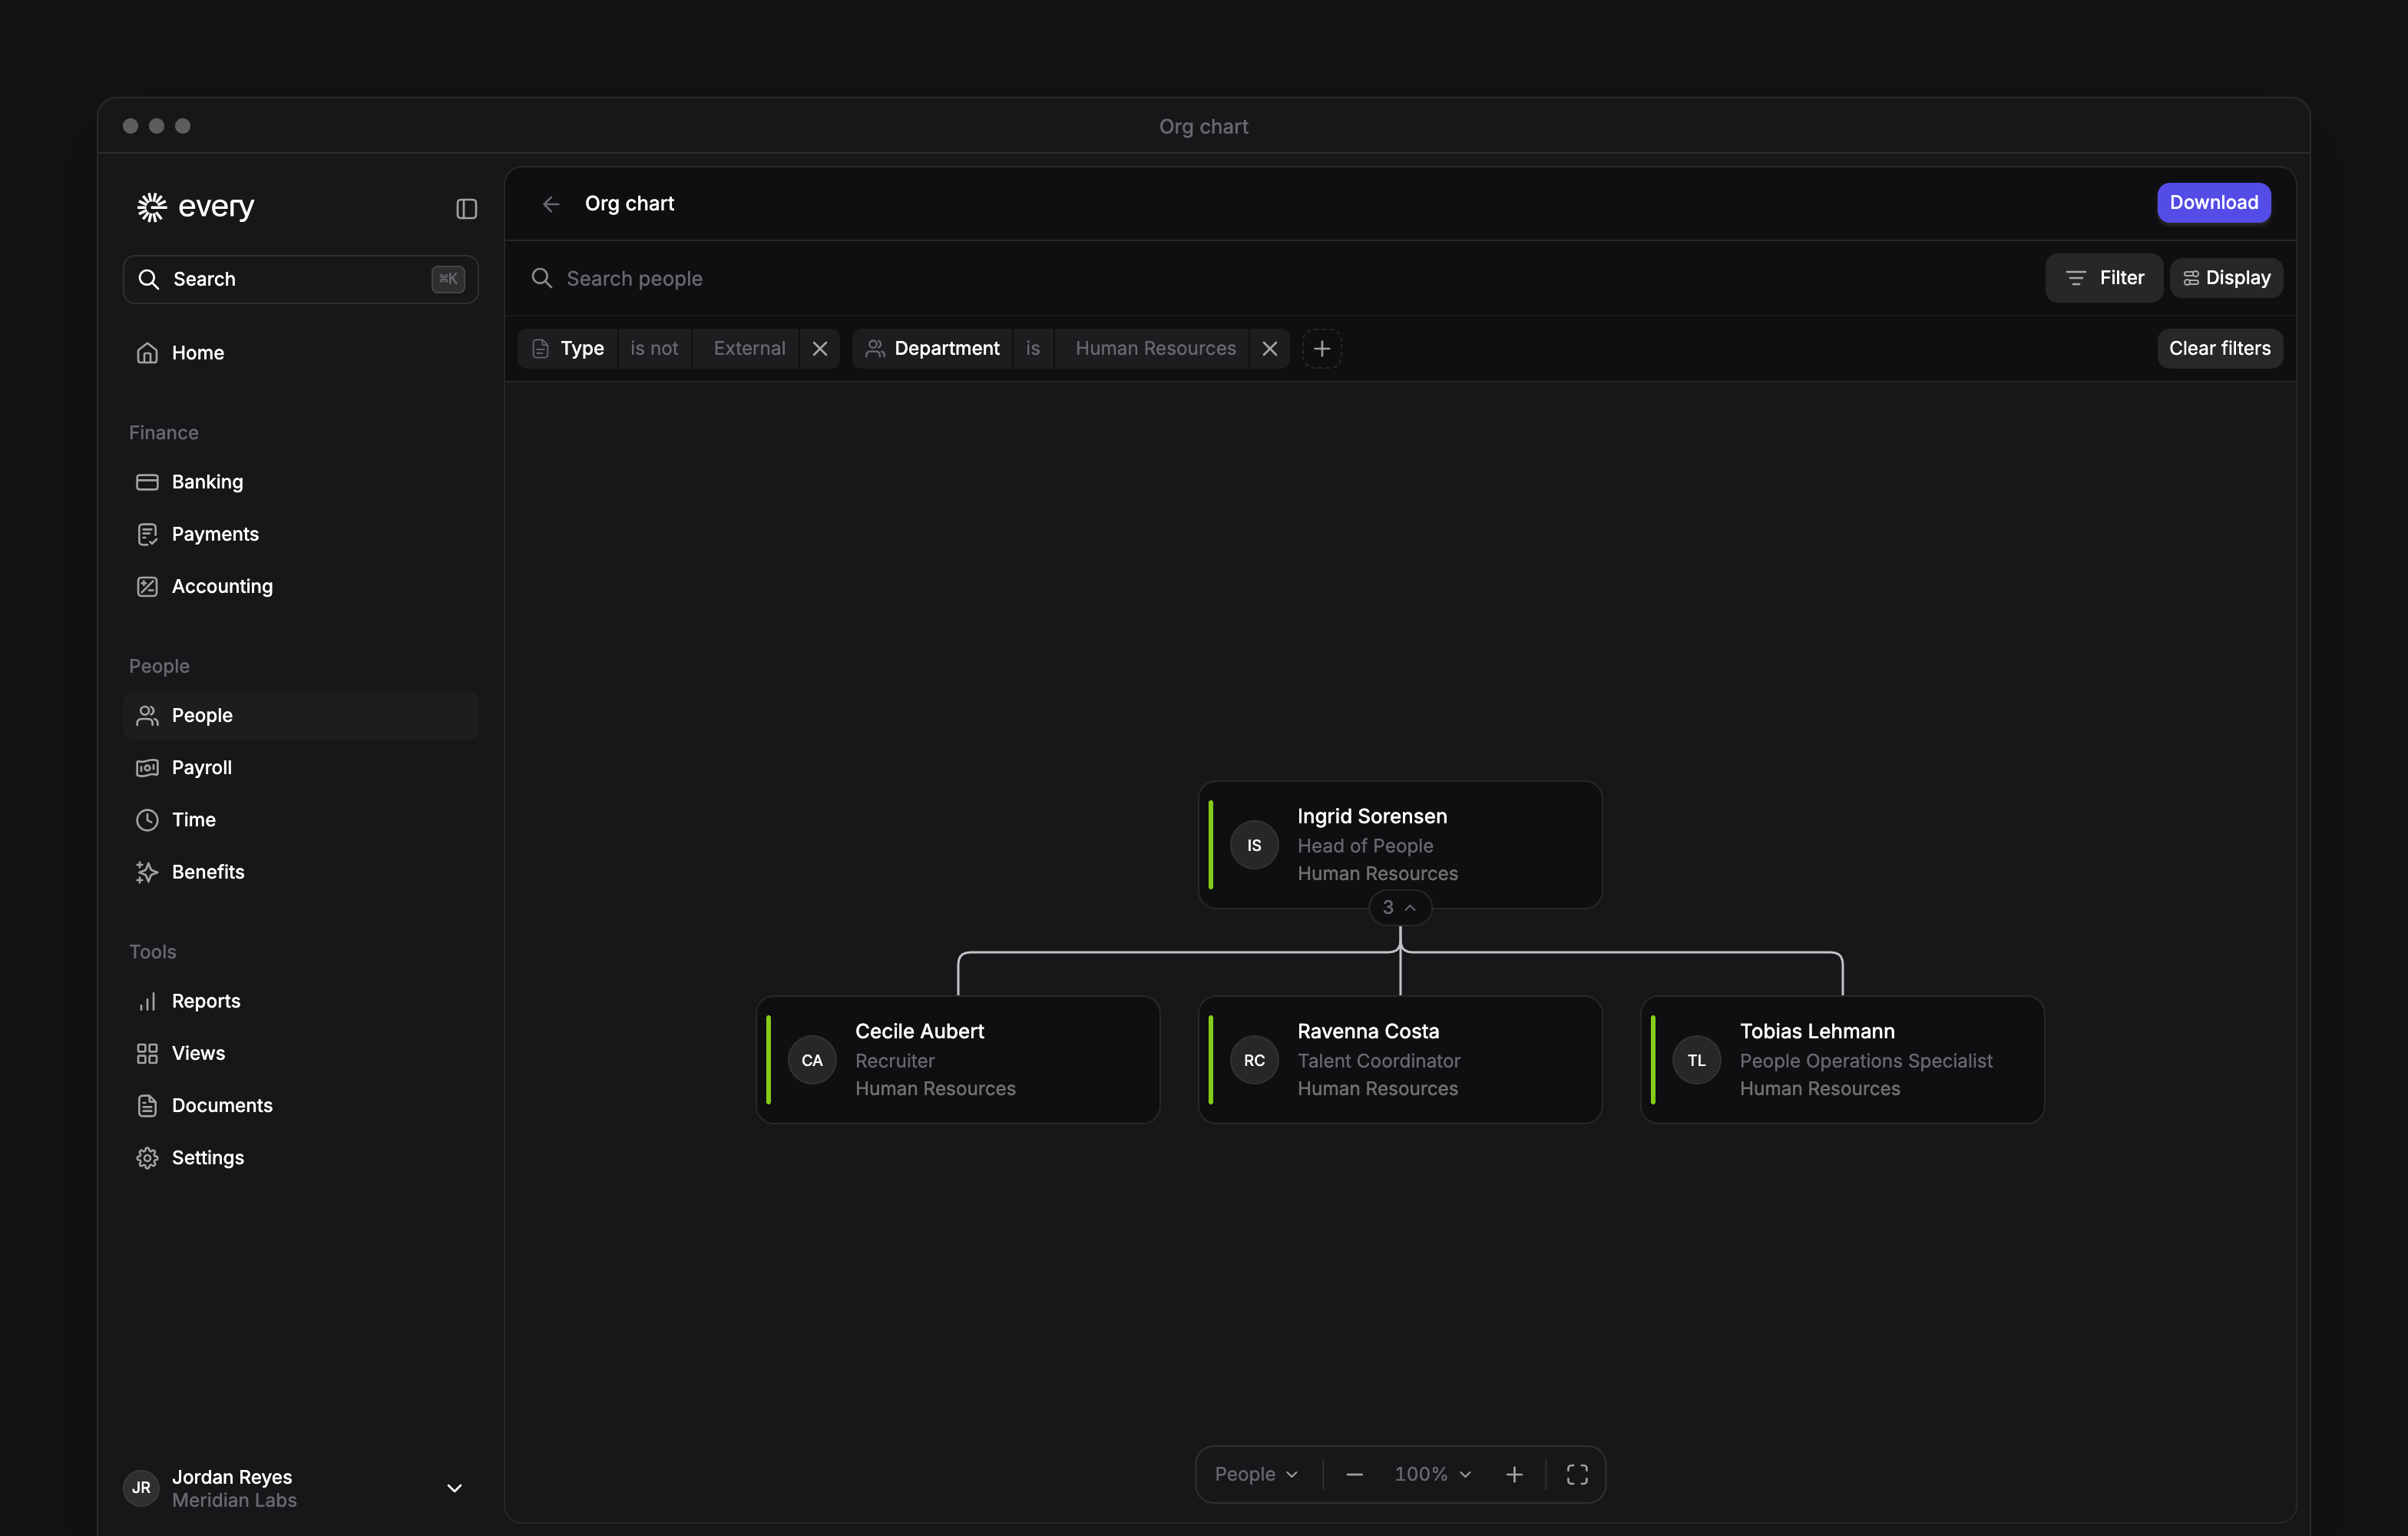Click the Download button
This screenshot has height=1536, width=2408.
point(2213,203)
